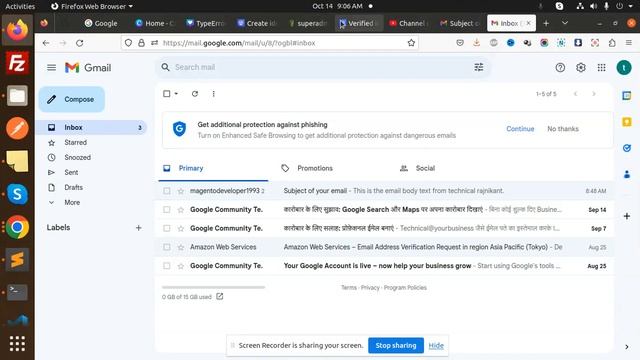
Task: Get add-ons plus icon in side panel
Action: tap(627, 216)
